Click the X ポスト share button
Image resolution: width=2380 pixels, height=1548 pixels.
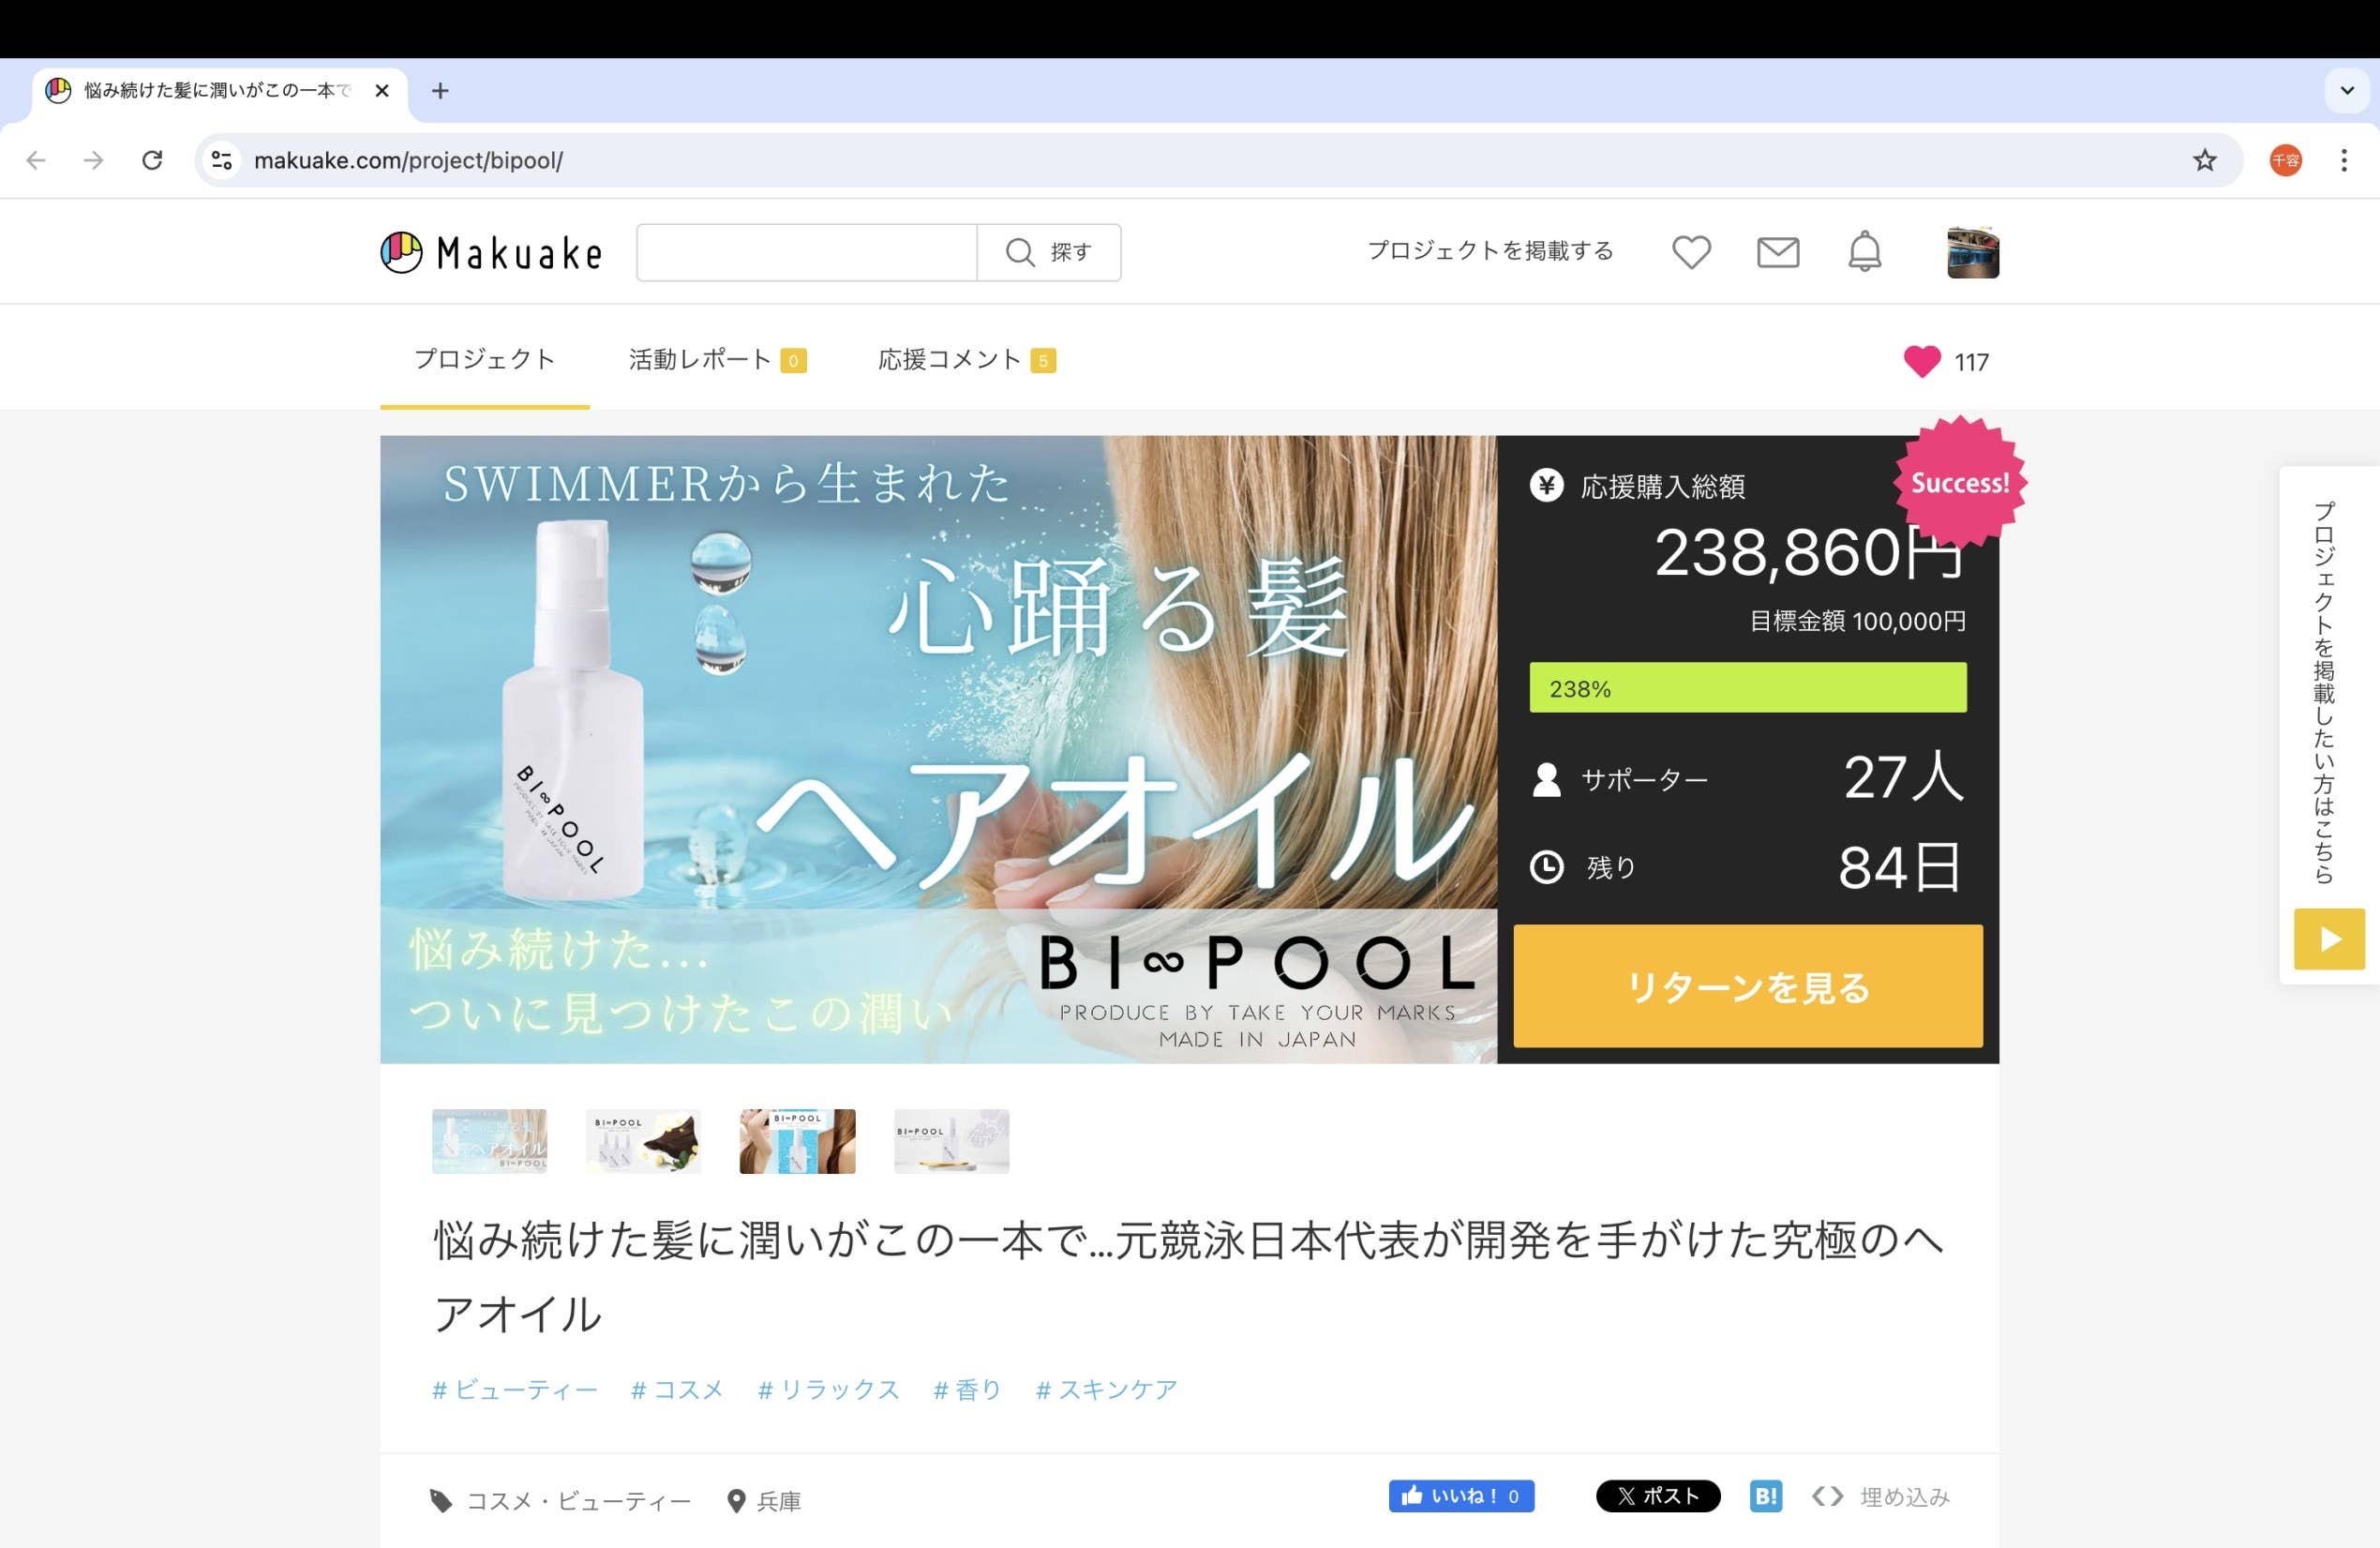point(1657,1496)
